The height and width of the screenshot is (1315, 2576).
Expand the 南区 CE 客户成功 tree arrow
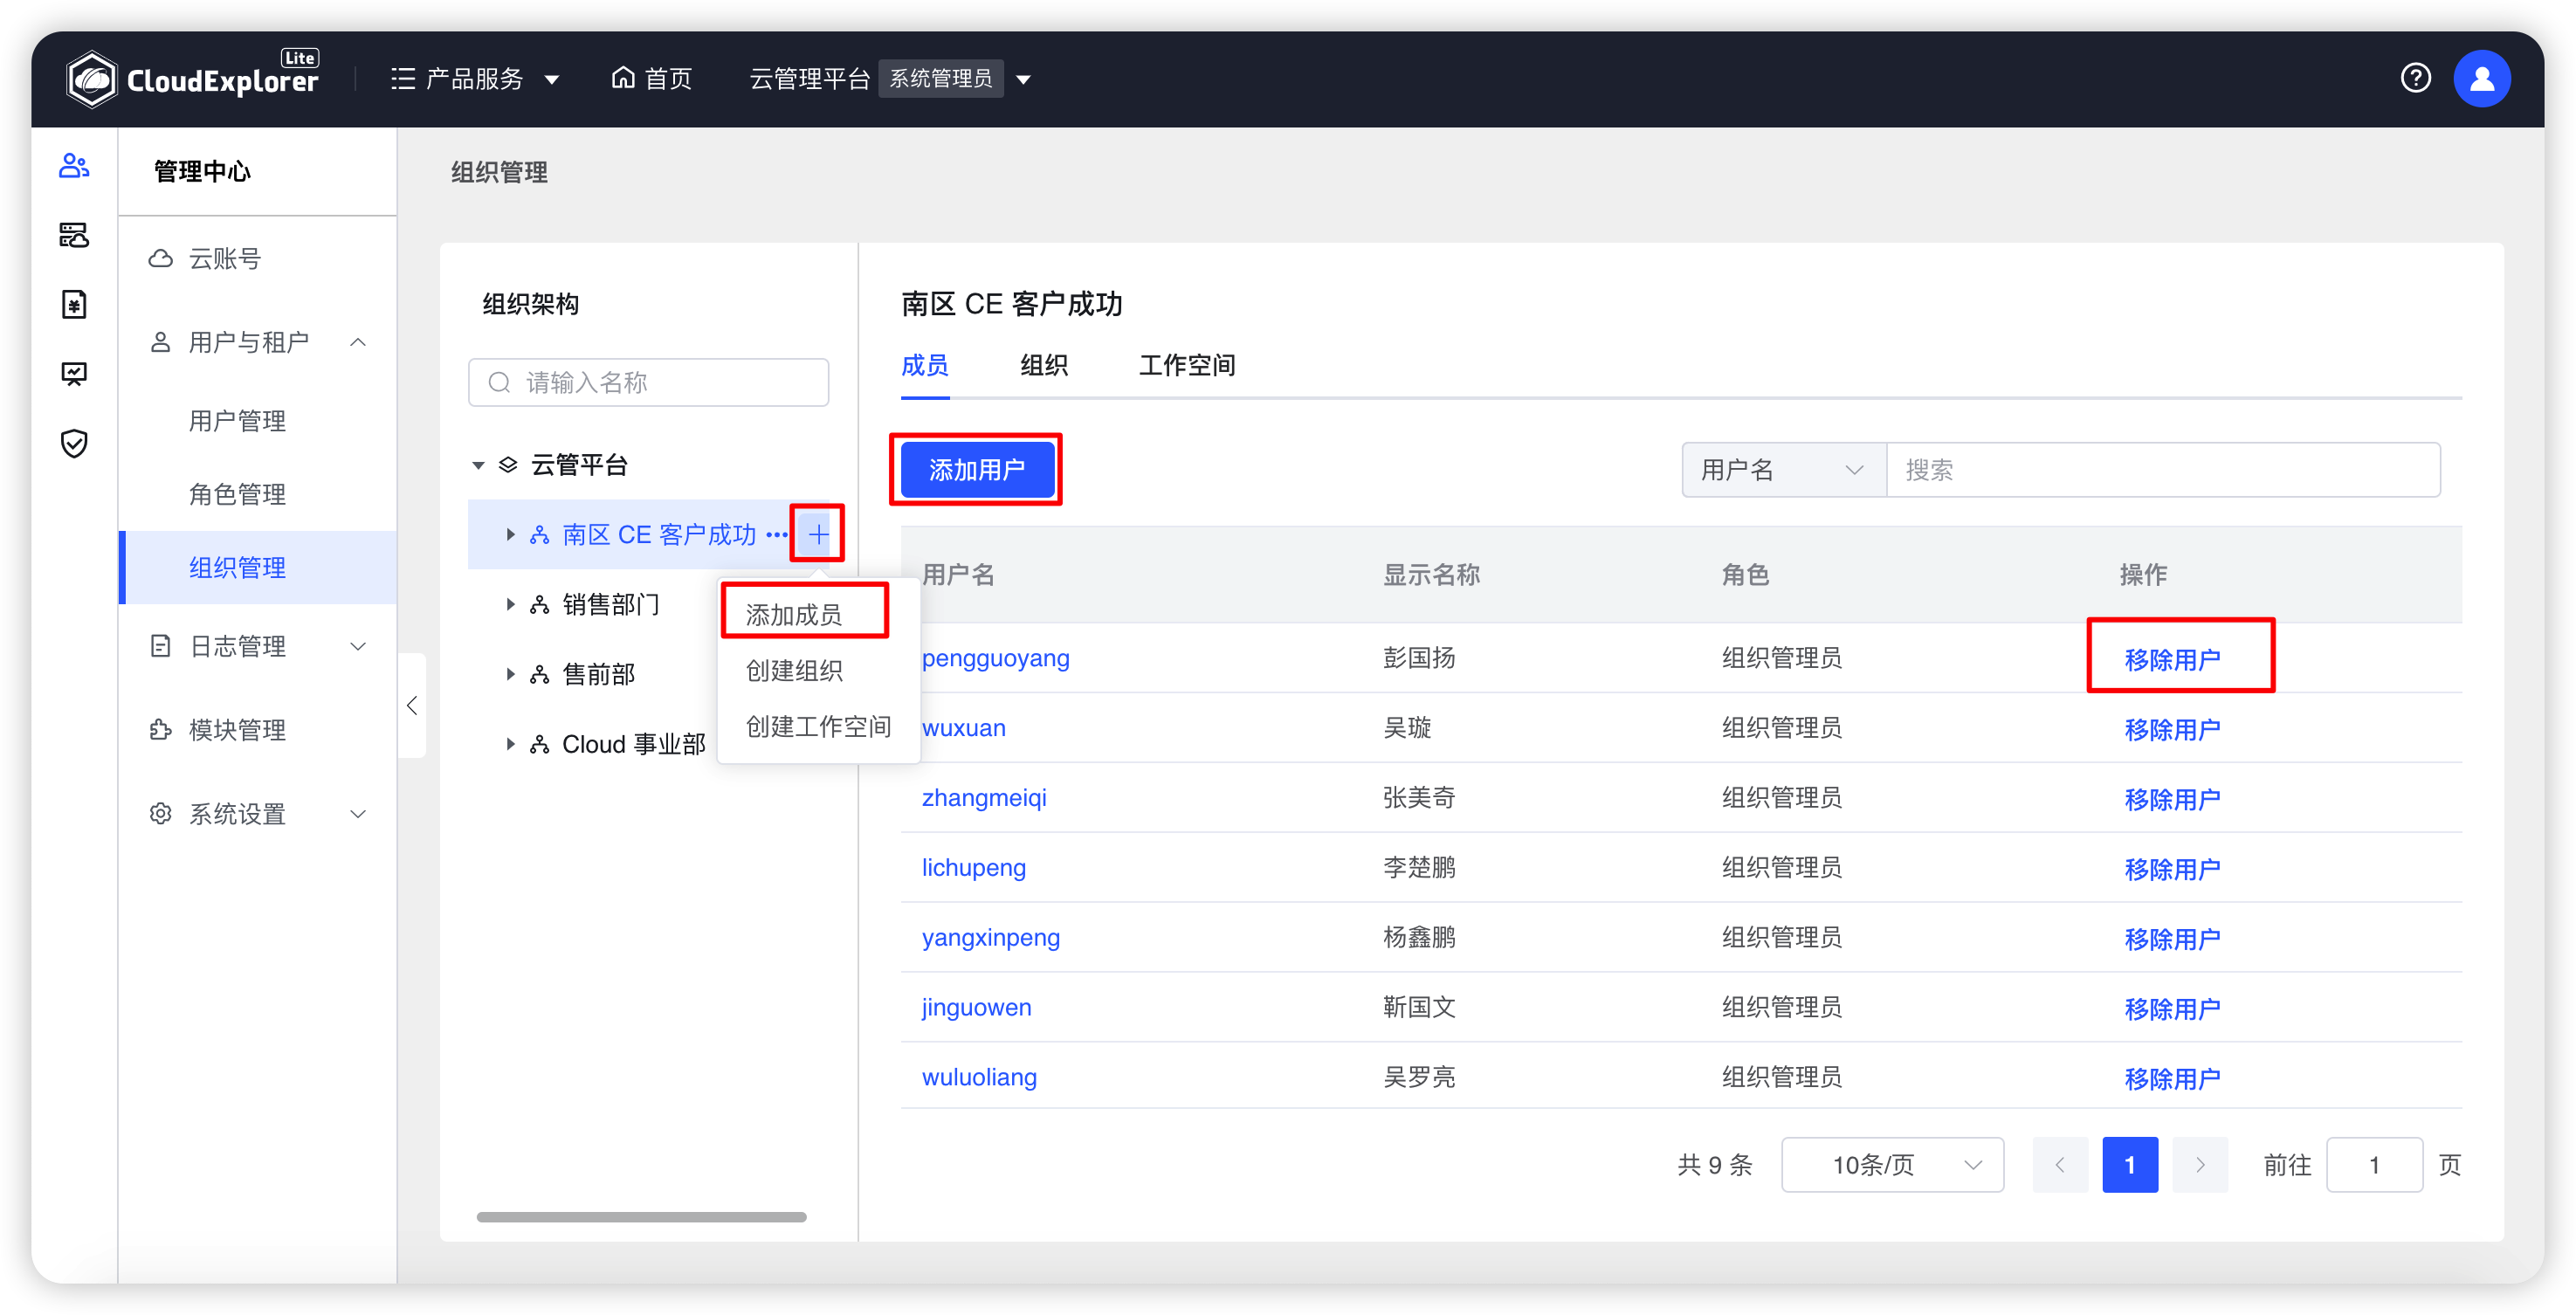click(510, 535)
